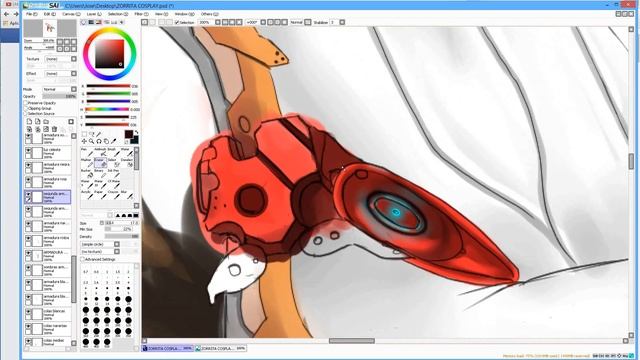
Task: Open the Layer menu
Action: click(x=94, y=14)
